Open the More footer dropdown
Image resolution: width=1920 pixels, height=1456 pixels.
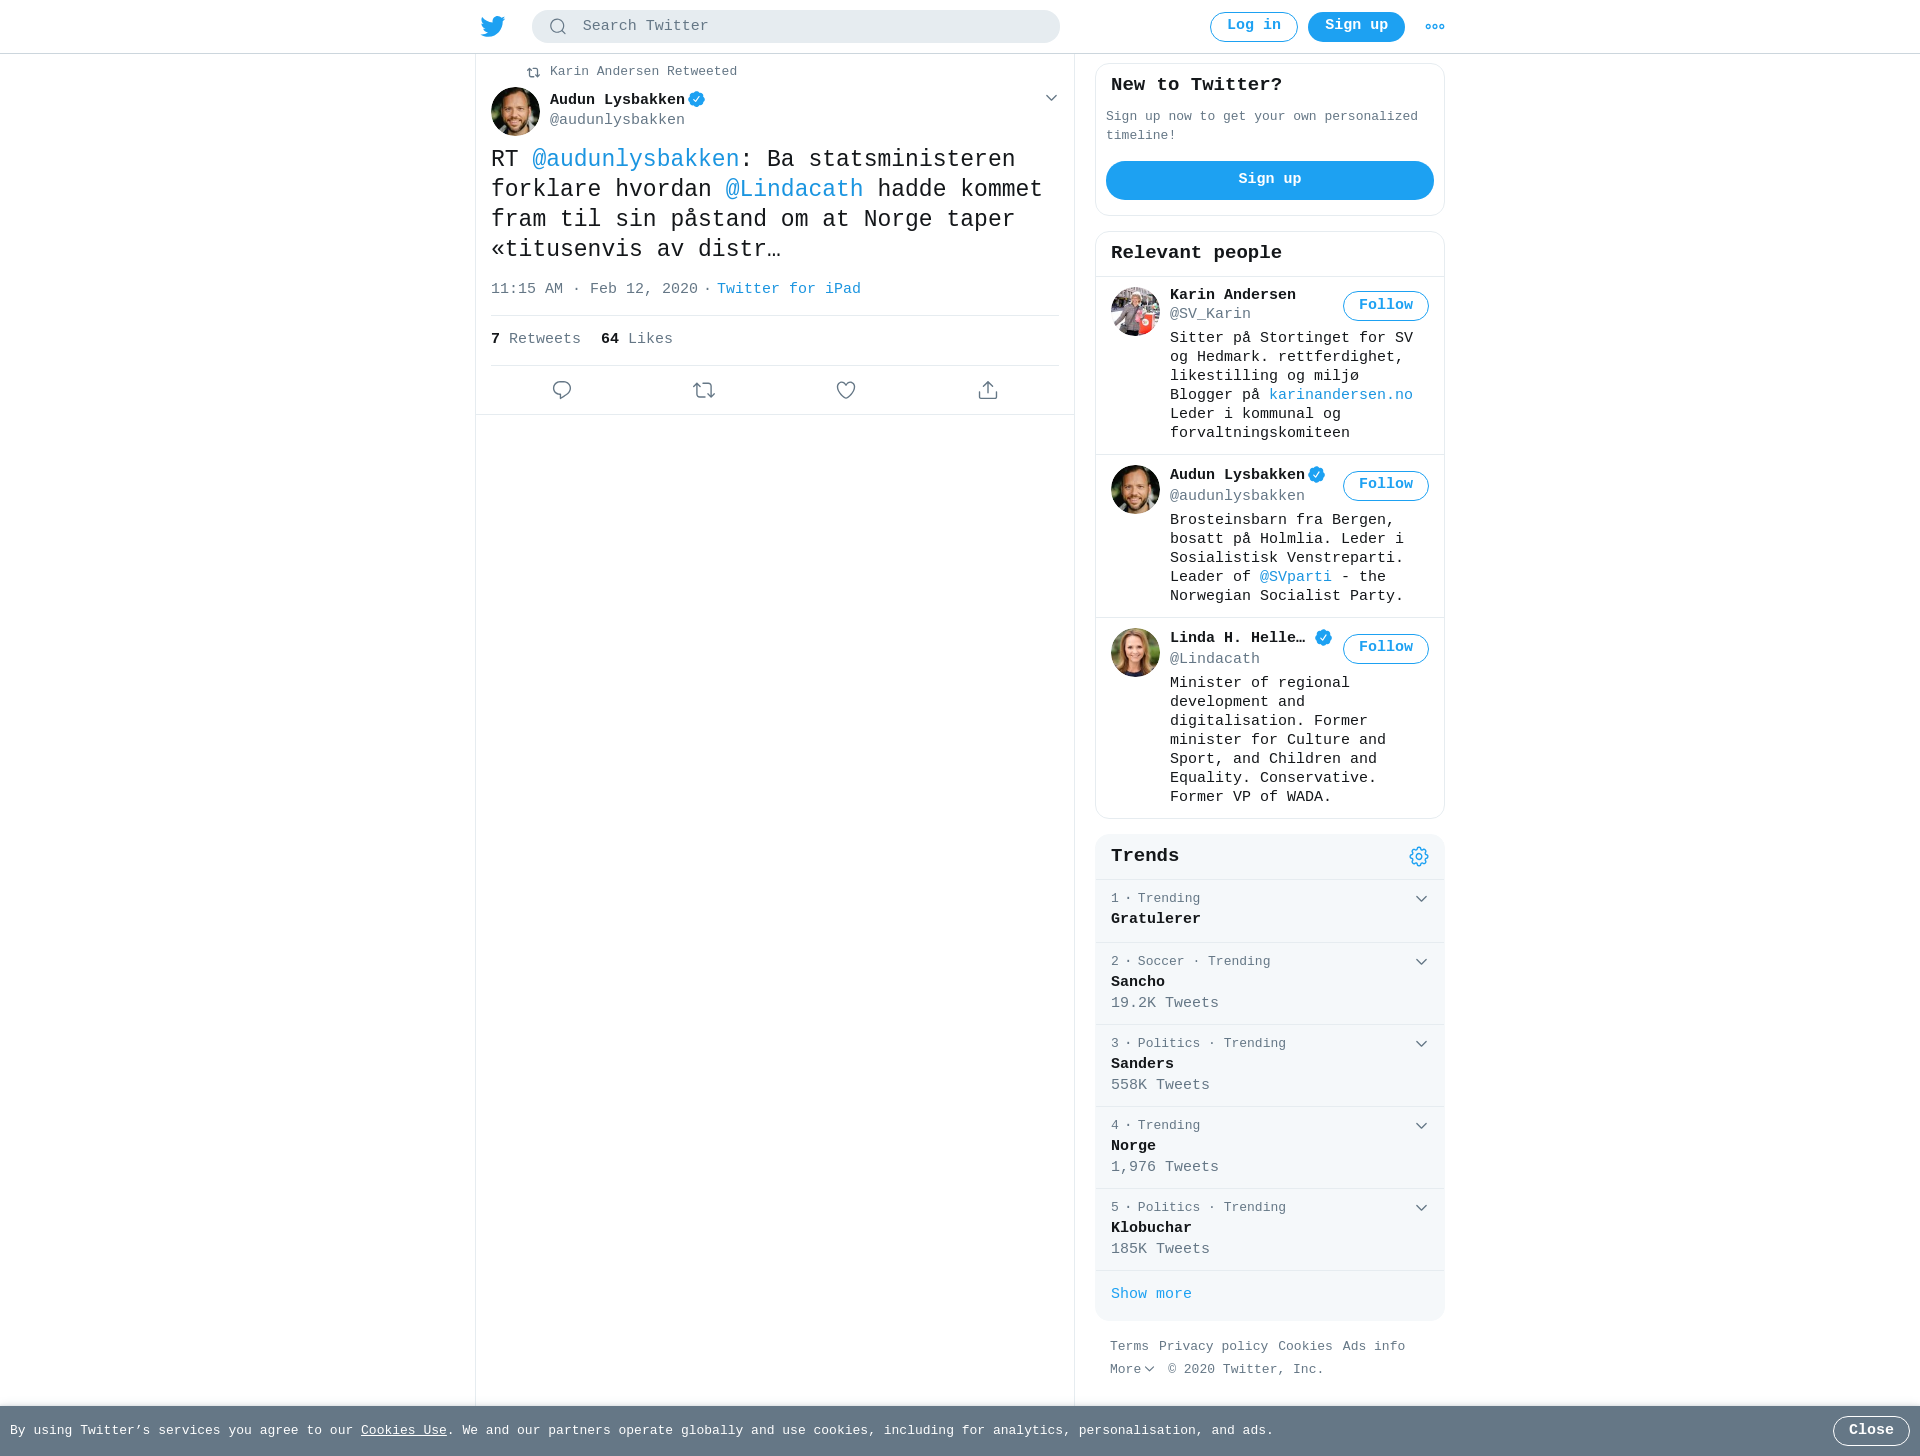pyautogui.click(x=1132, y=1369)
